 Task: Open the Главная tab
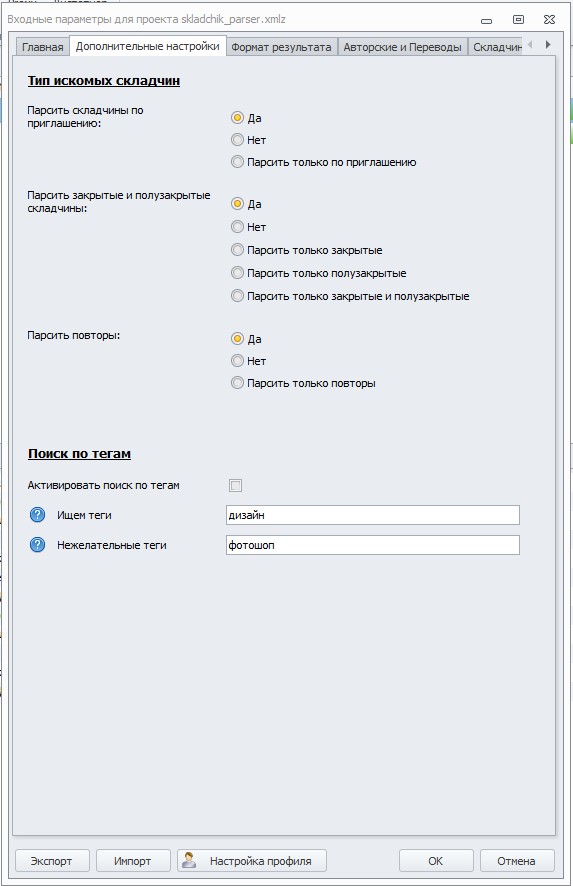pyautogui.click(x=42, y=47)
